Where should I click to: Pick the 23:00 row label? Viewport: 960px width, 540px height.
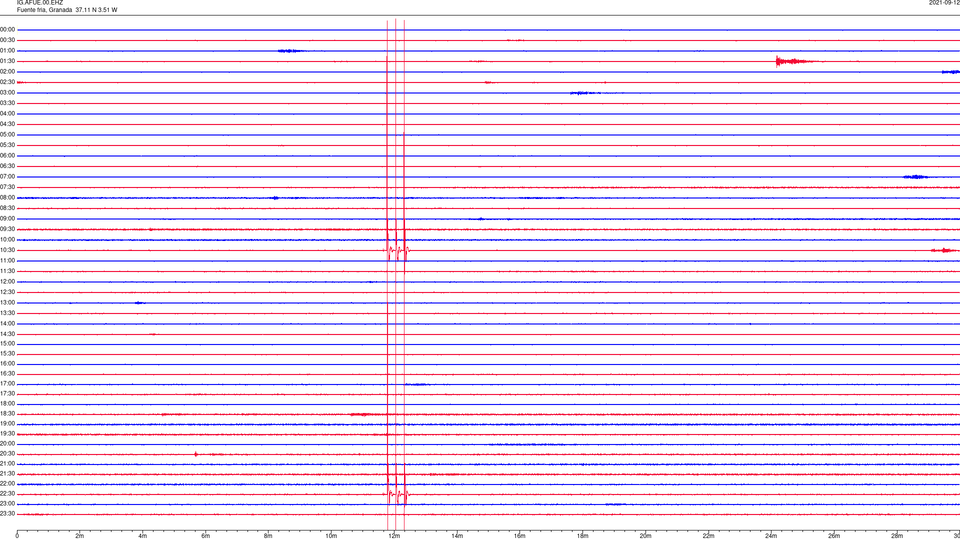tap(8, 504)
